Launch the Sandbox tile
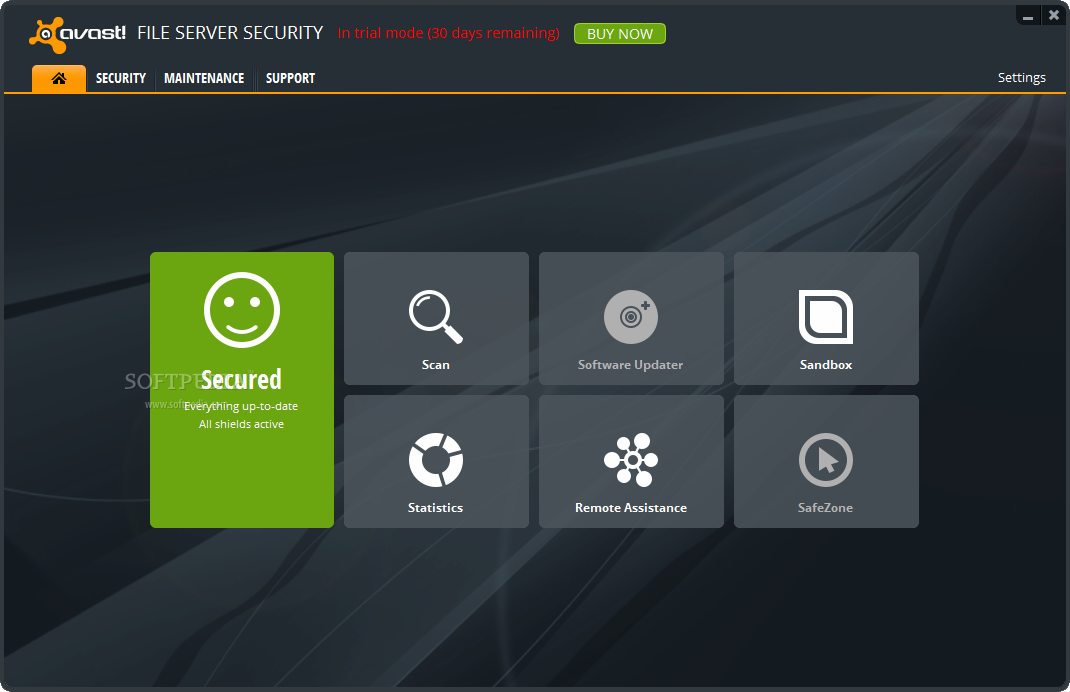 tap(826, 318)
